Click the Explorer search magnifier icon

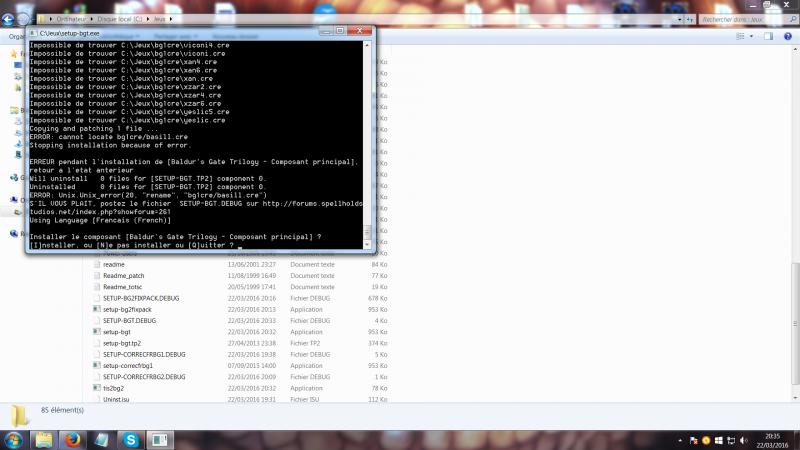tap(793, 19)
